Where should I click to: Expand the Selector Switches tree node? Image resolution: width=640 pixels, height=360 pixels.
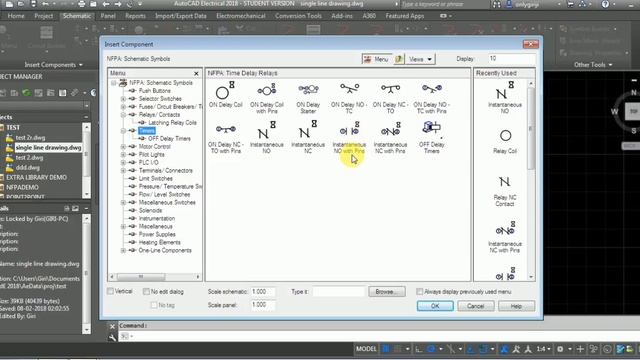point(123,99)
